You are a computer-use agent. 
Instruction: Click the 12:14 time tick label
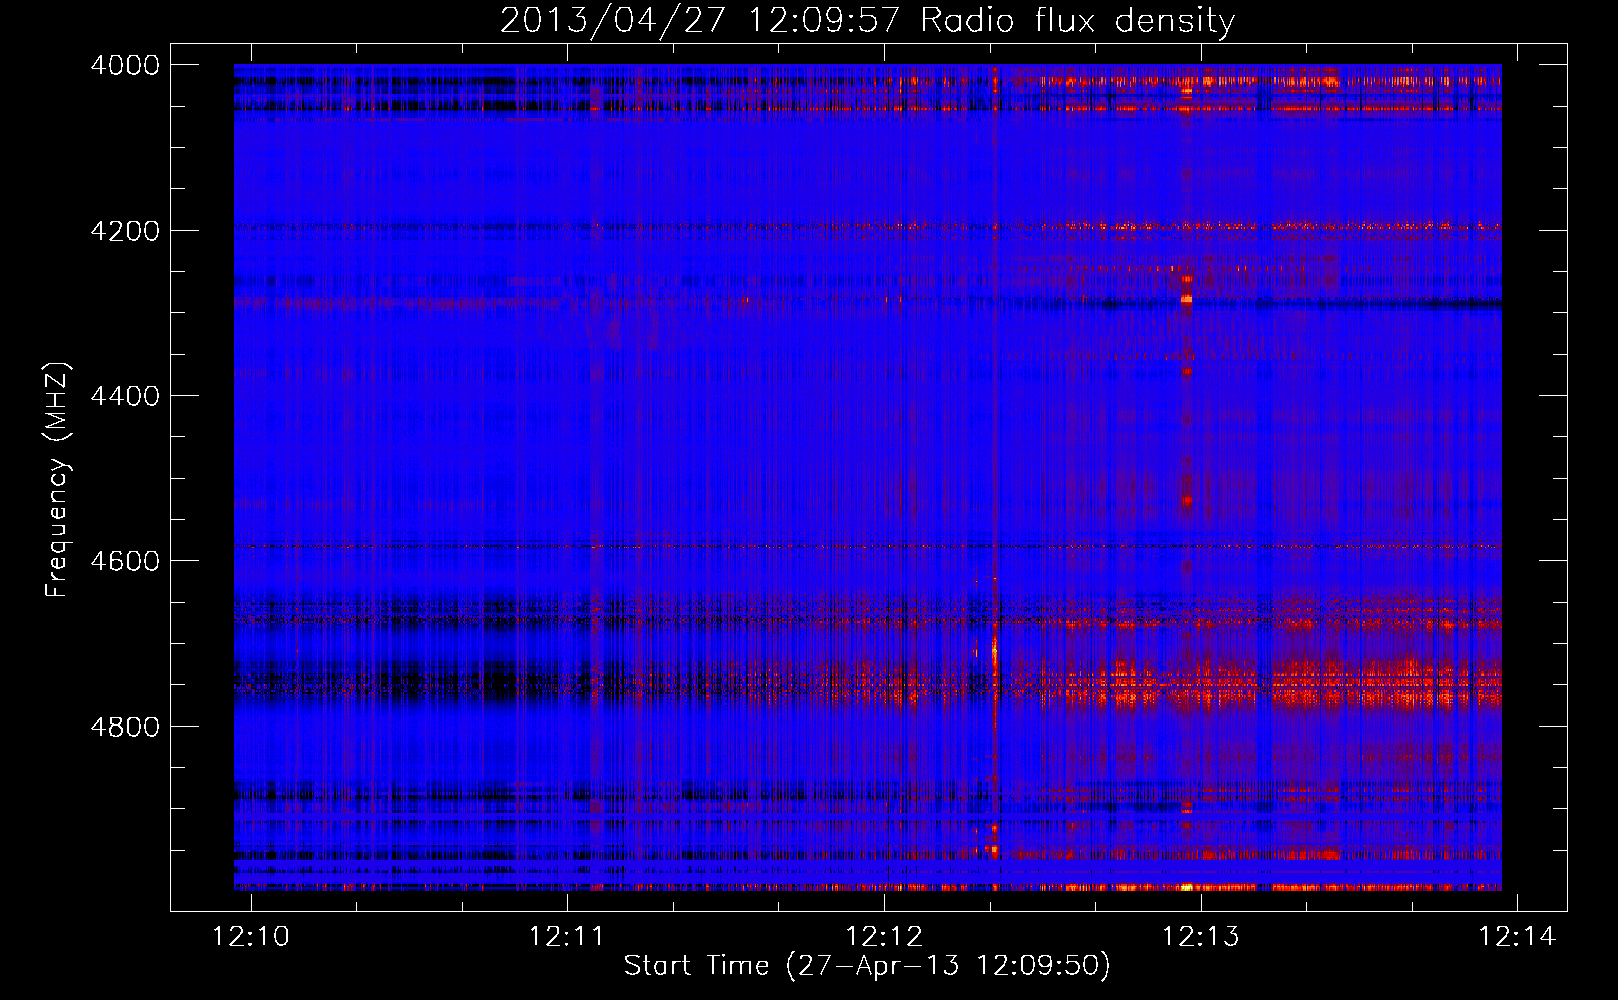click(1517, 936)
